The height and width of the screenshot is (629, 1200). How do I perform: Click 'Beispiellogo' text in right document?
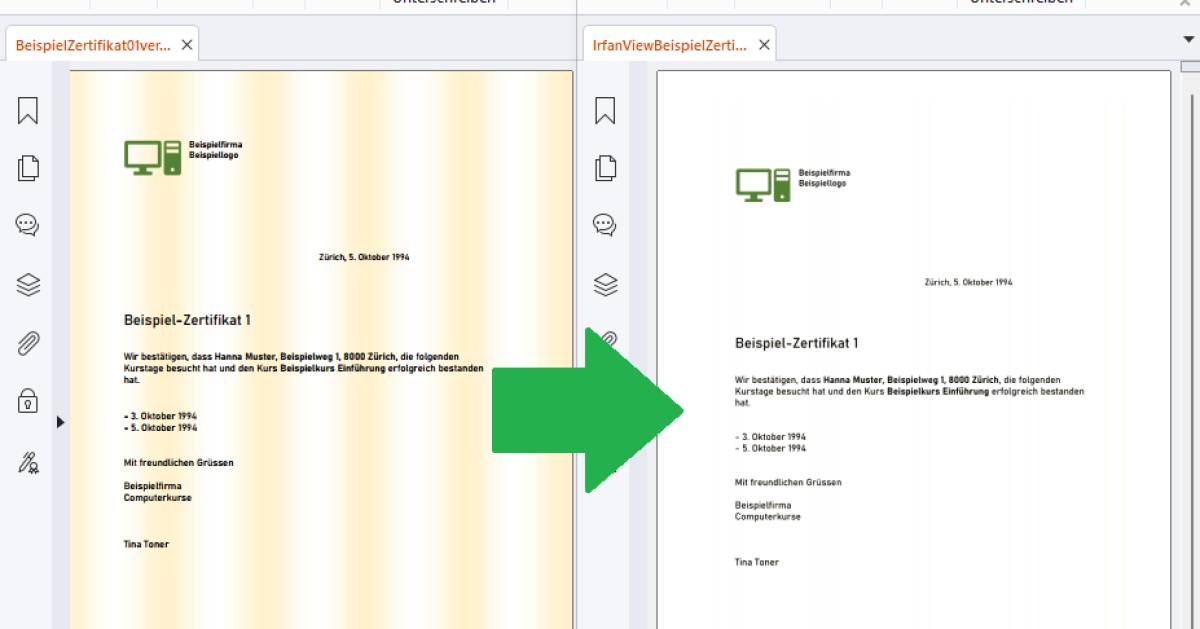[x=822, y=183]
